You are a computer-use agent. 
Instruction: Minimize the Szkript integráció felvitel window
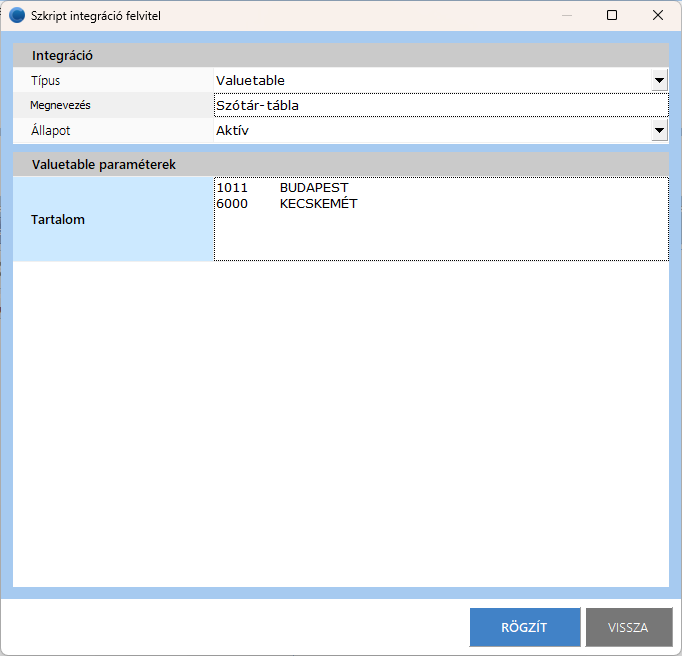[567, 15]
